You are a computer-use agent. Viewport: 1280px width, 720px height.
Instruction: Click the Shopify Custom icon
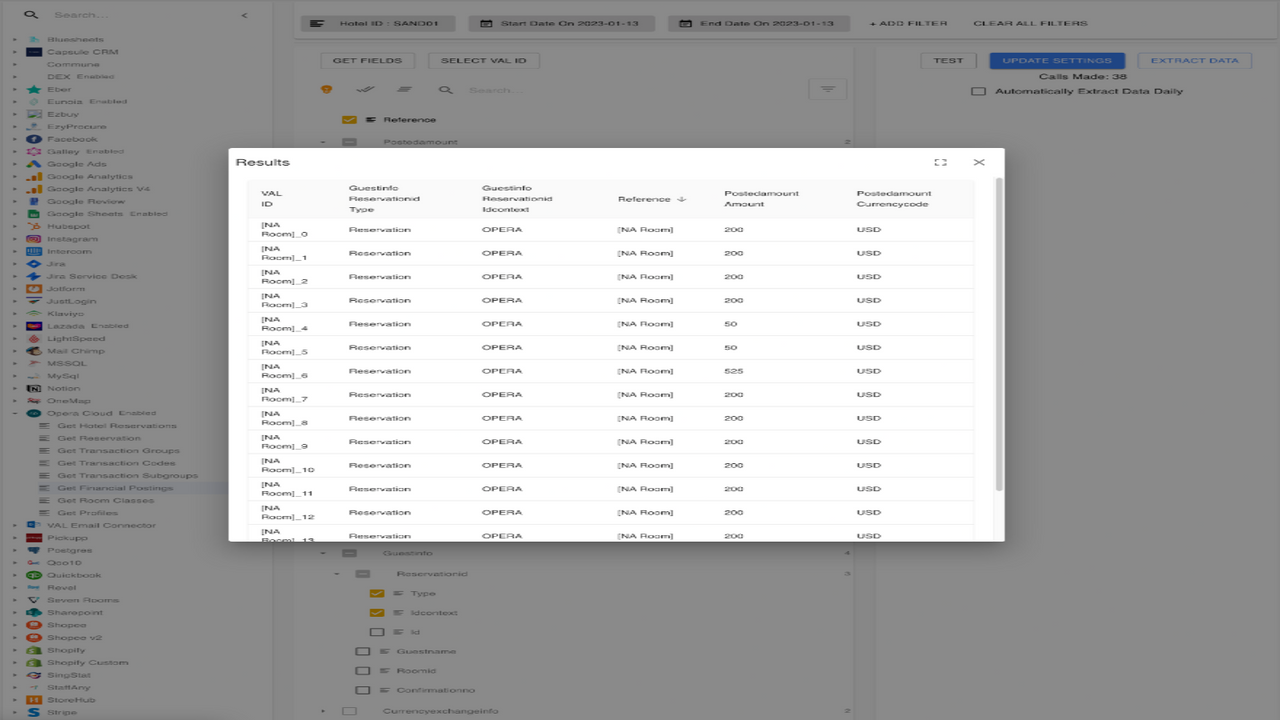(x=34, y=662)
